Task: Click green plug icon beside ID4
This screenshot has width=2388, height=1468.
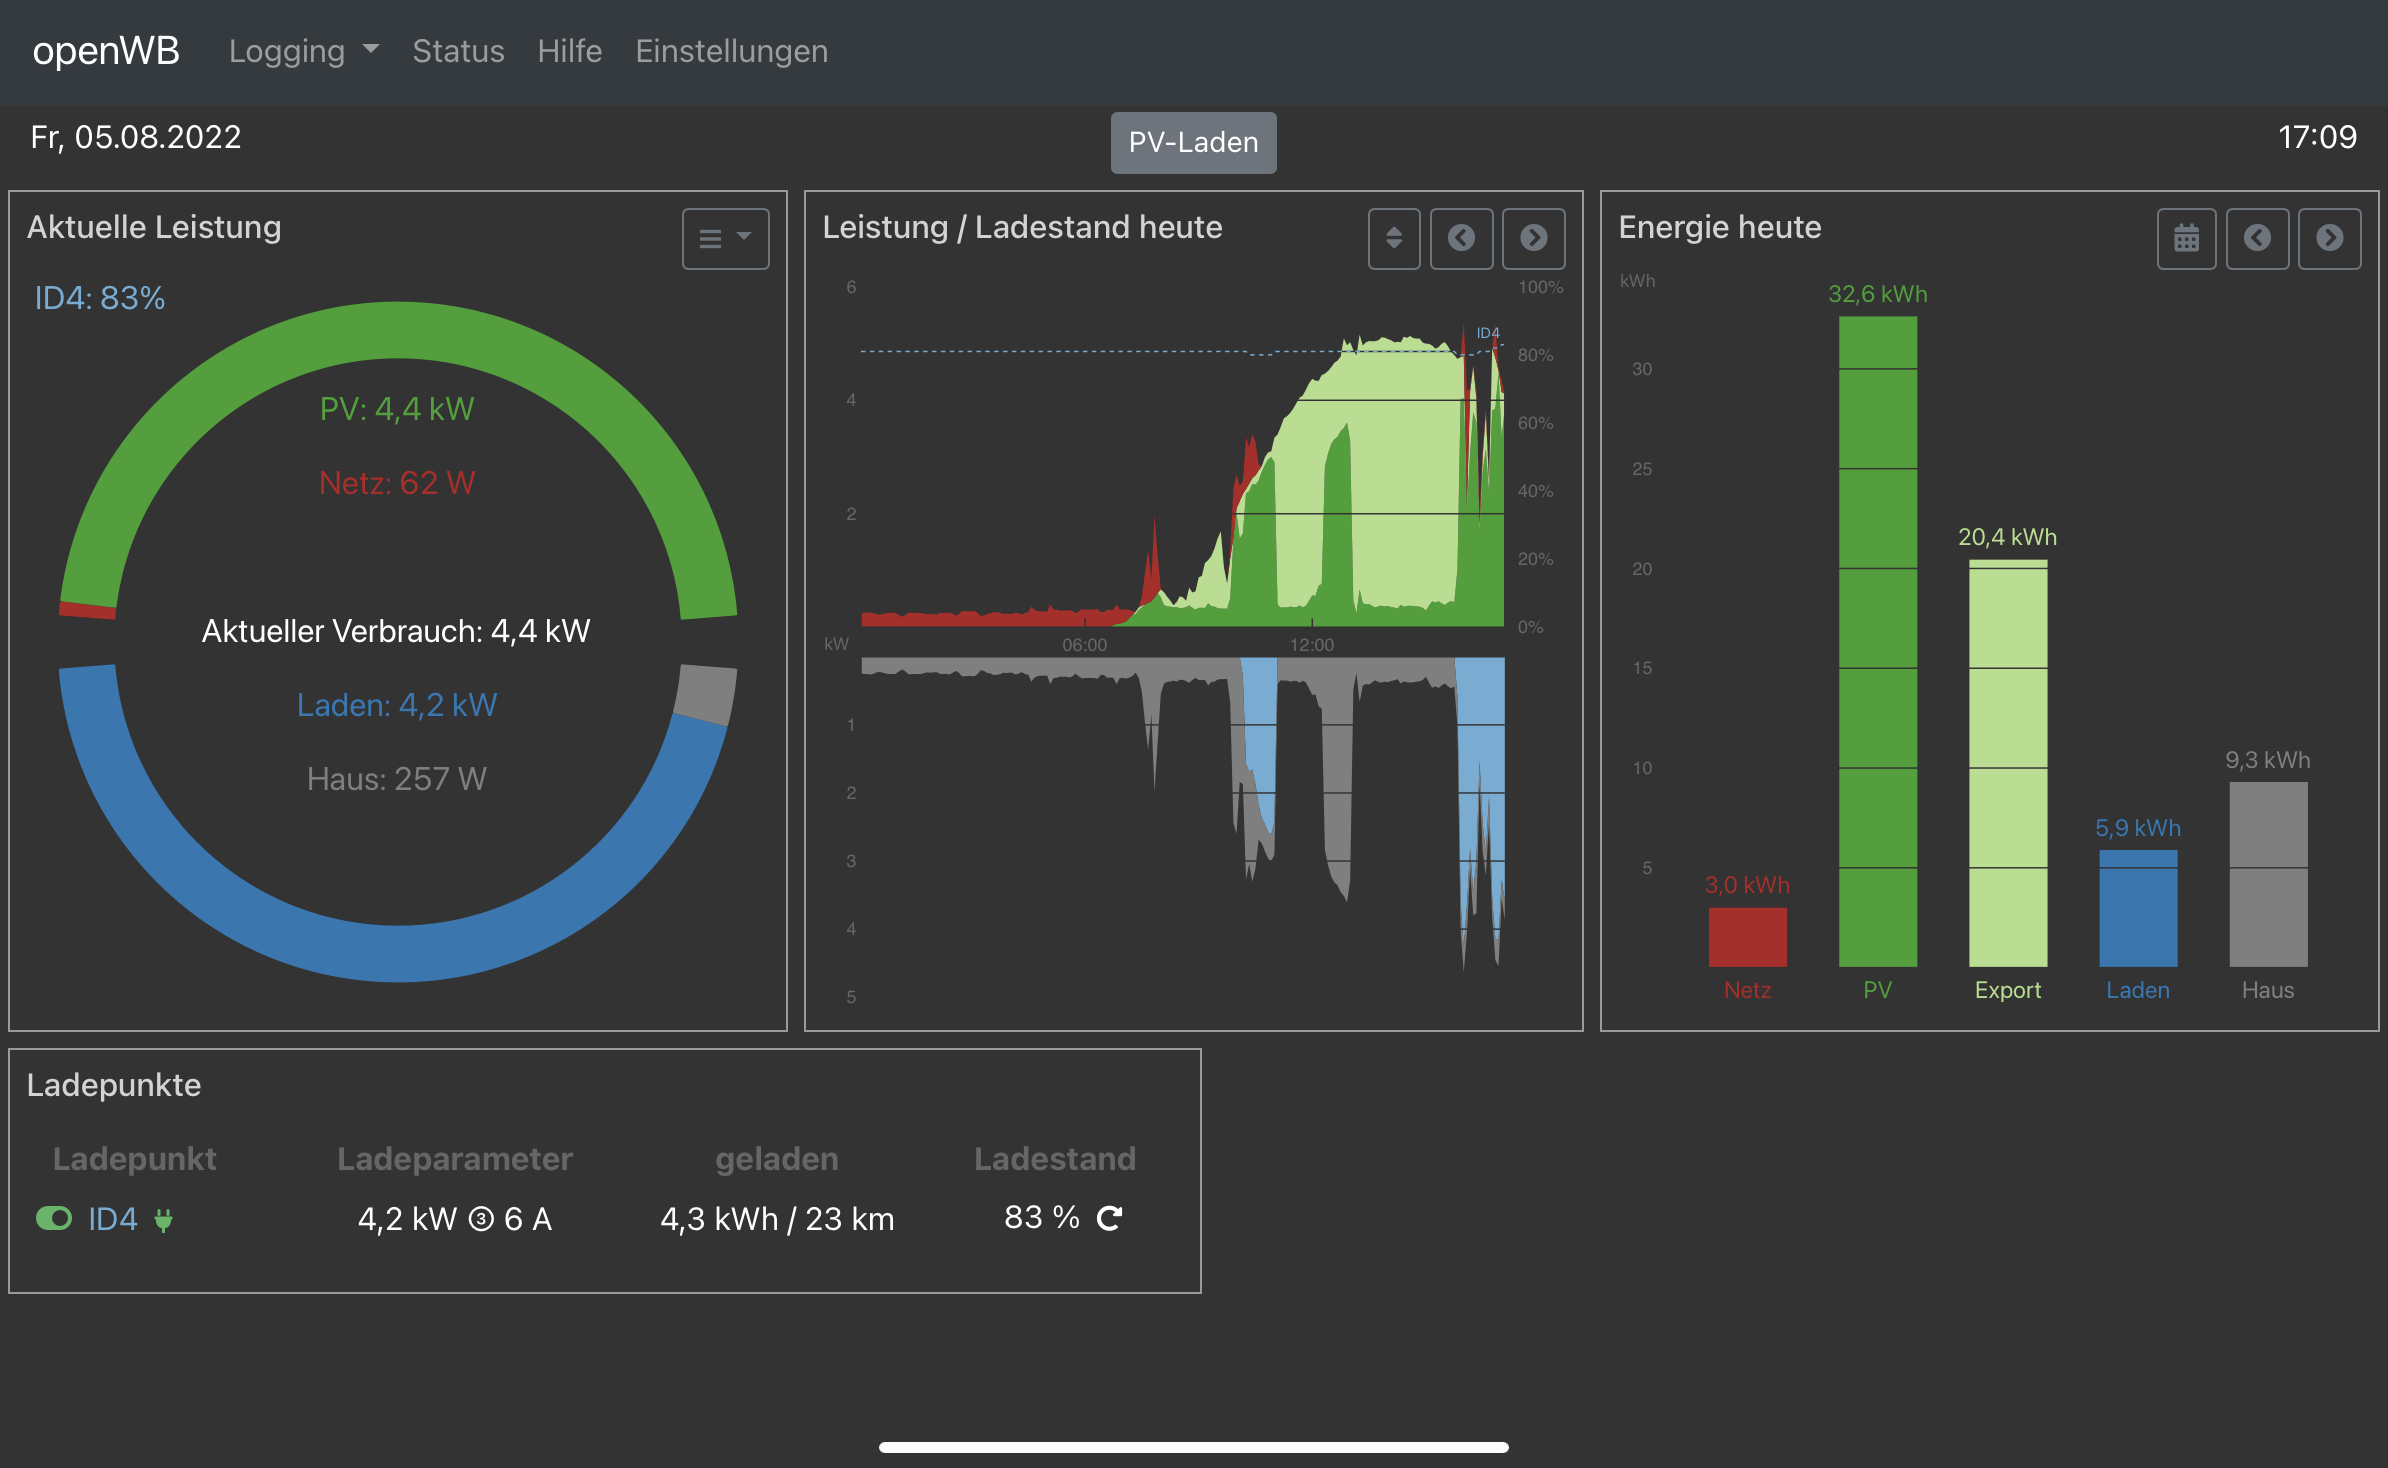Action: 163,1219
